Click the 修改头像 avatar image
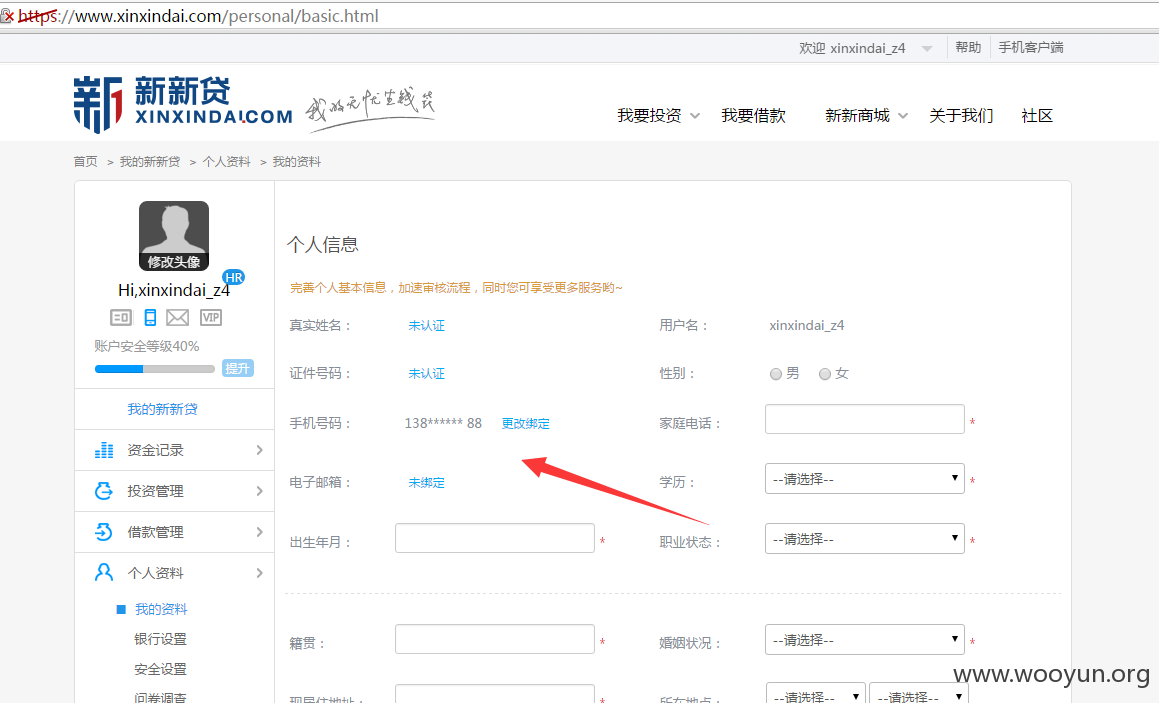 174,236
